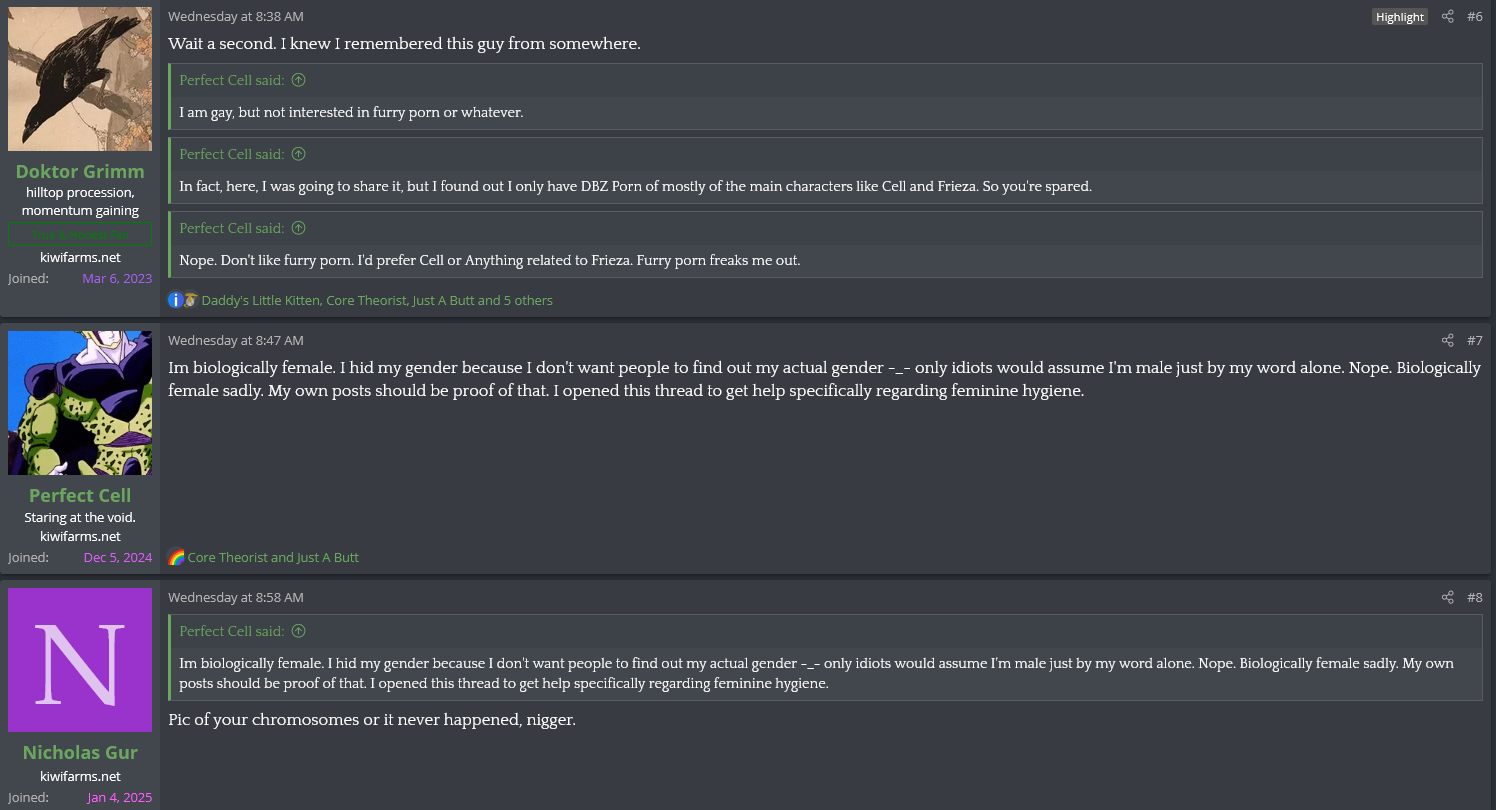The height and width of the screenshot is (810, 1496).
Task: Click the purple "N" avatar
Action: 80,660
